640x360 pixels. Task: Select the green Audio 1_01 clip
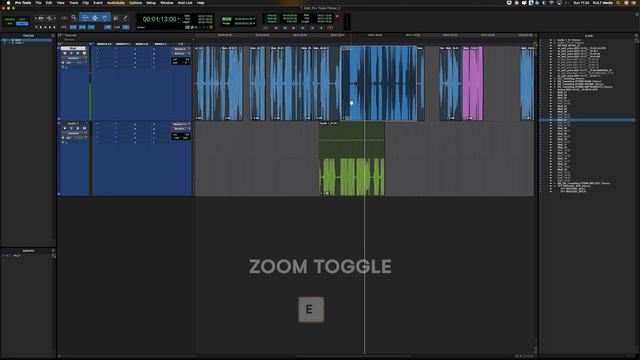[x=351, y=158]
